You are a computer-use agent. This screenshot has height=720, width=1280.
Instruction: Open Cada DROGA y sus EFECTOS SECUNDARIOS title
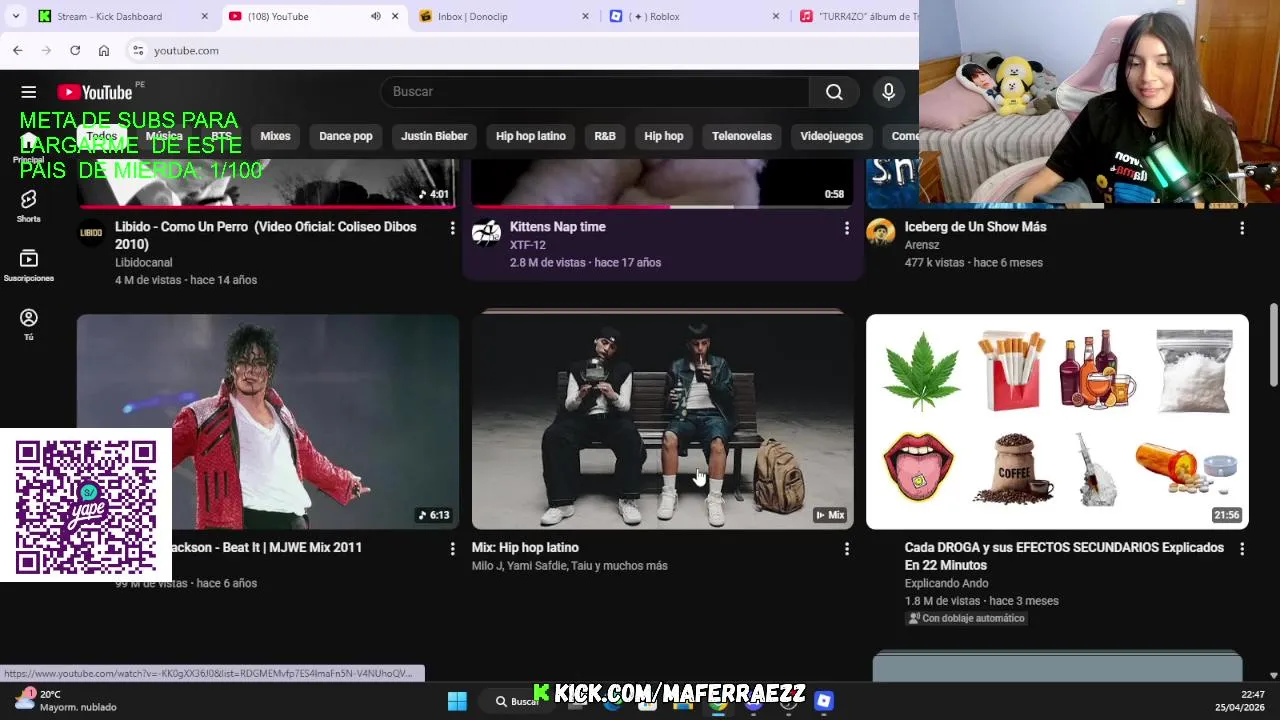(x=1064, y=556)
